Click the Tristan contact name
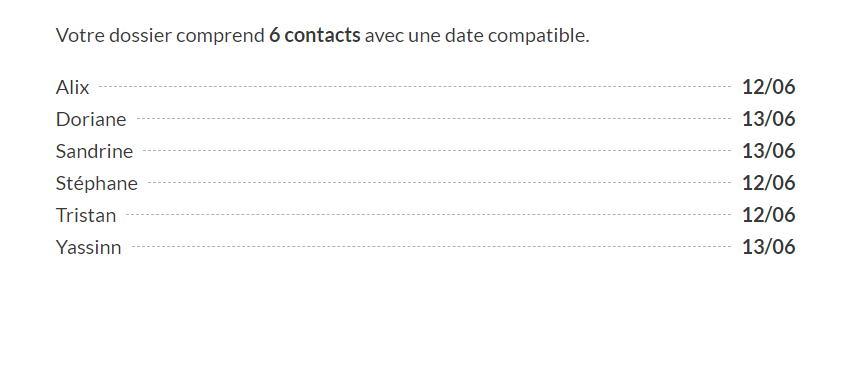The height and width of the screenshot is (365, 866). click(86, 215)
